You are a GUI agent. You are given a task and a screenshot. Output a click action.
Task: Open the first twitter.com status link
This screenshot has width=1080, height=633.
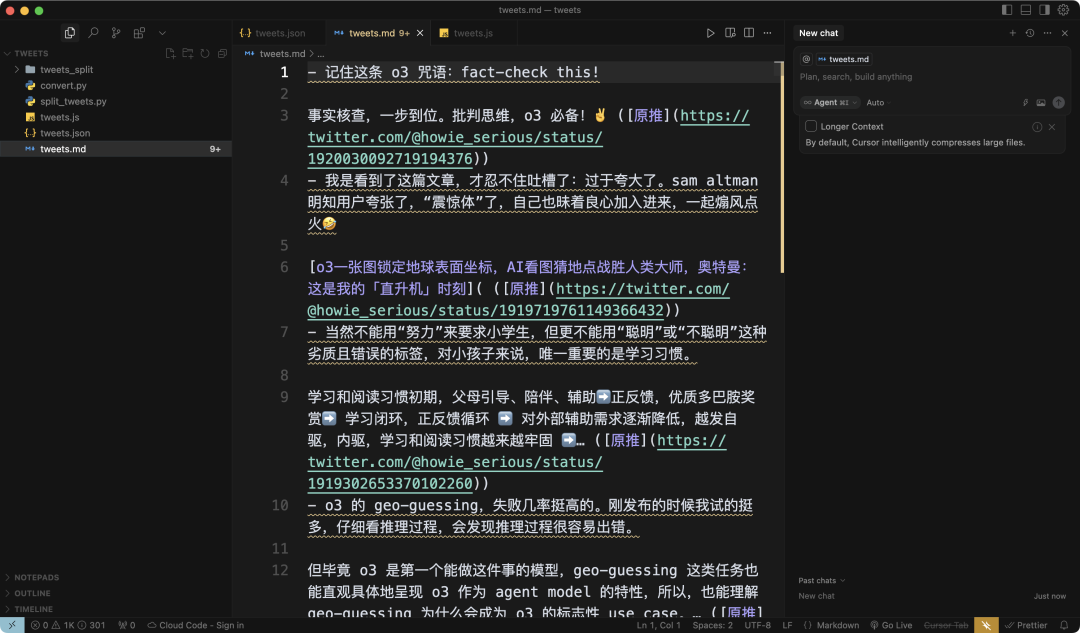[x=528, y=137]
